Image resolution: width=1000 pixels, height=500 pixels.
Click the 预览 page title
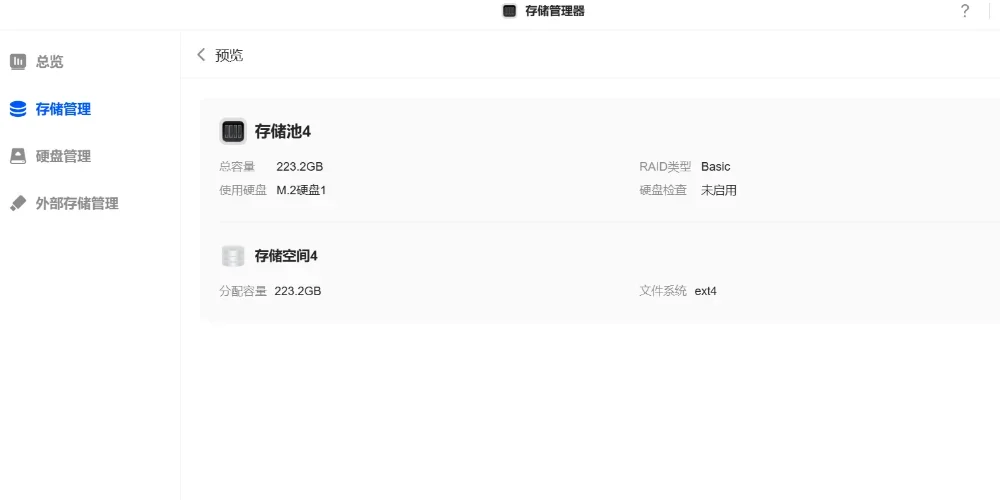(x=229, y=55)
